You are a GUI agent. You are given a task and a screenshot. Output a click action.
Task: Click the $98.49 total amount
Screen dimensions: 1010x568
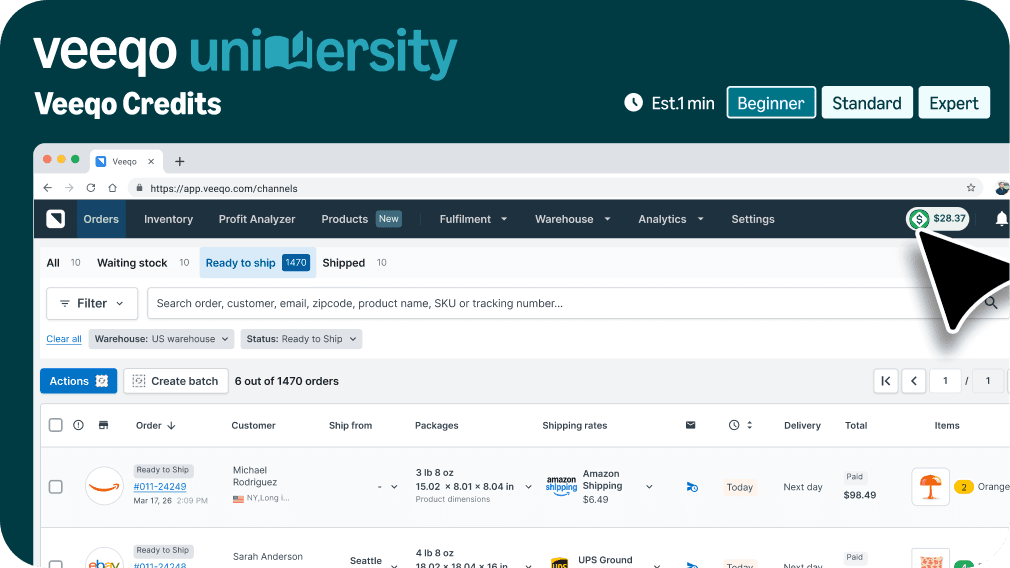[860, 495]
